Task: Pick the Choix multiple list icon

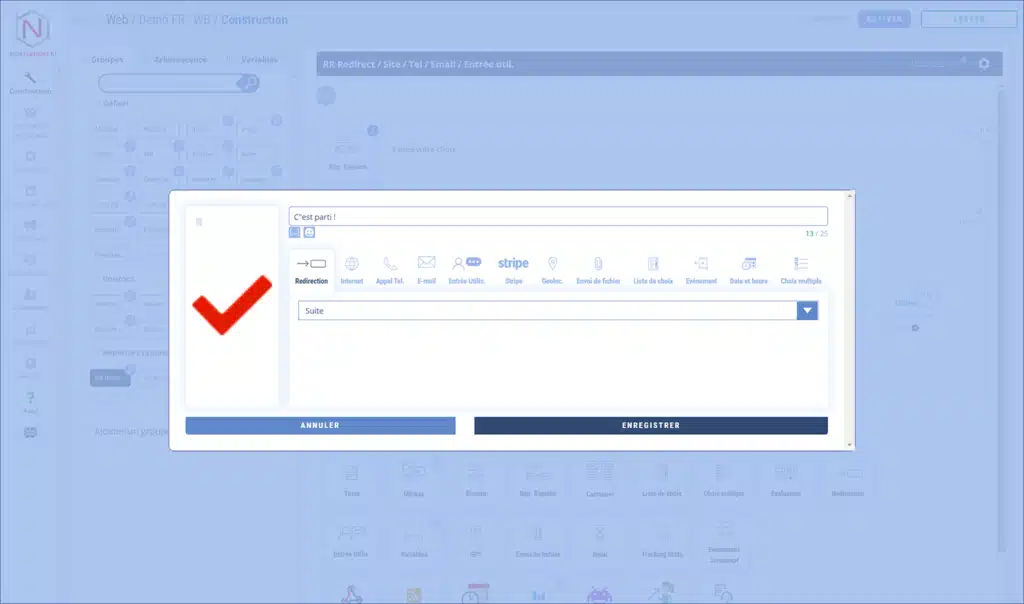Action: click(x=801, y=264)
